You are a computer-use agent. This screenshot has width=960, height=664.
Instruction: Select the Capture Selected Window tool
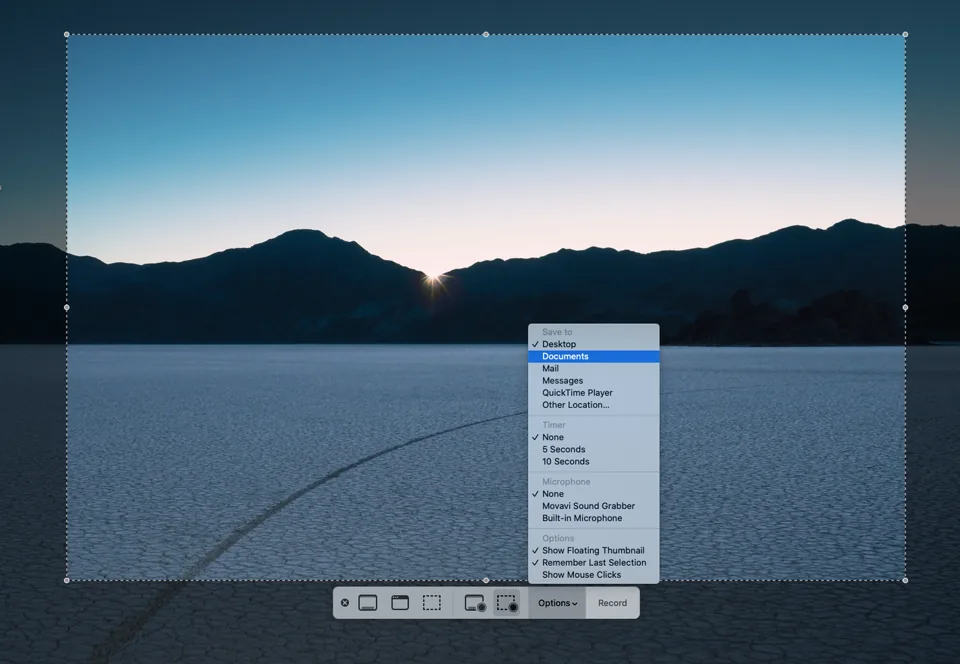[x=400, y=602]
